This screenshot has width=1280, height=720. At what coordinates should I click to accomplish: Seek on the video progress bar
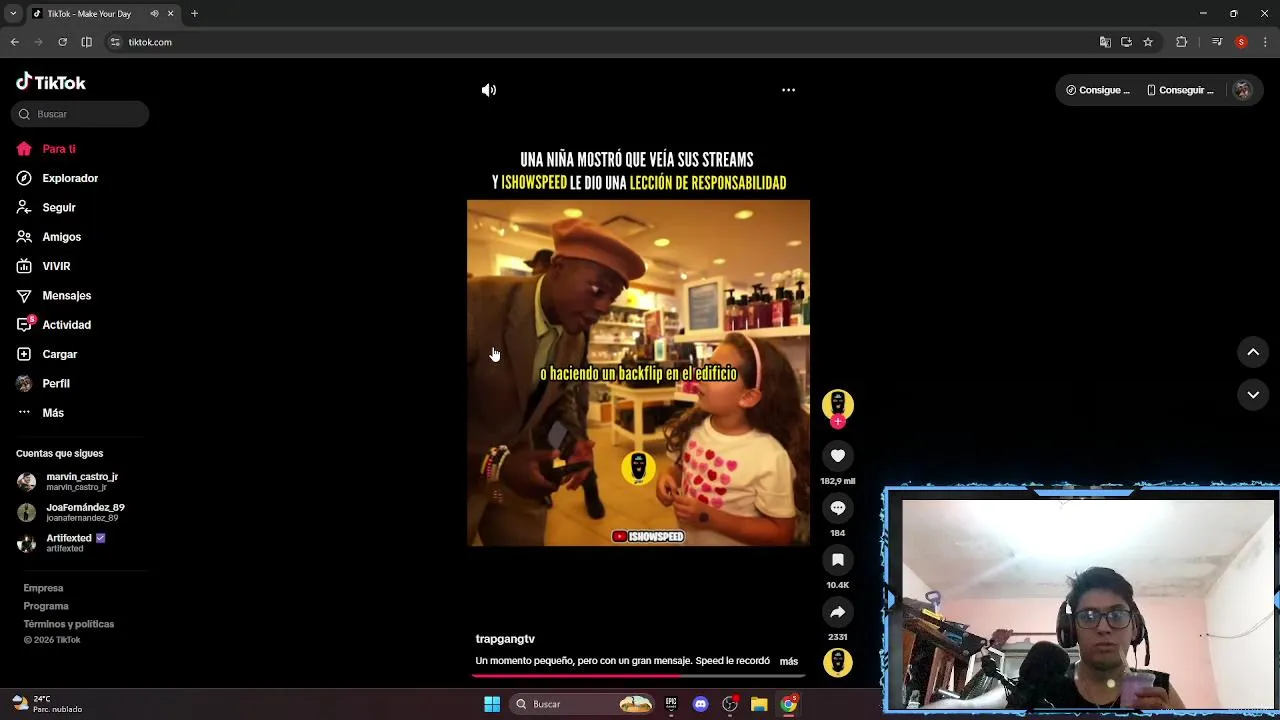(x=638, y=676)
